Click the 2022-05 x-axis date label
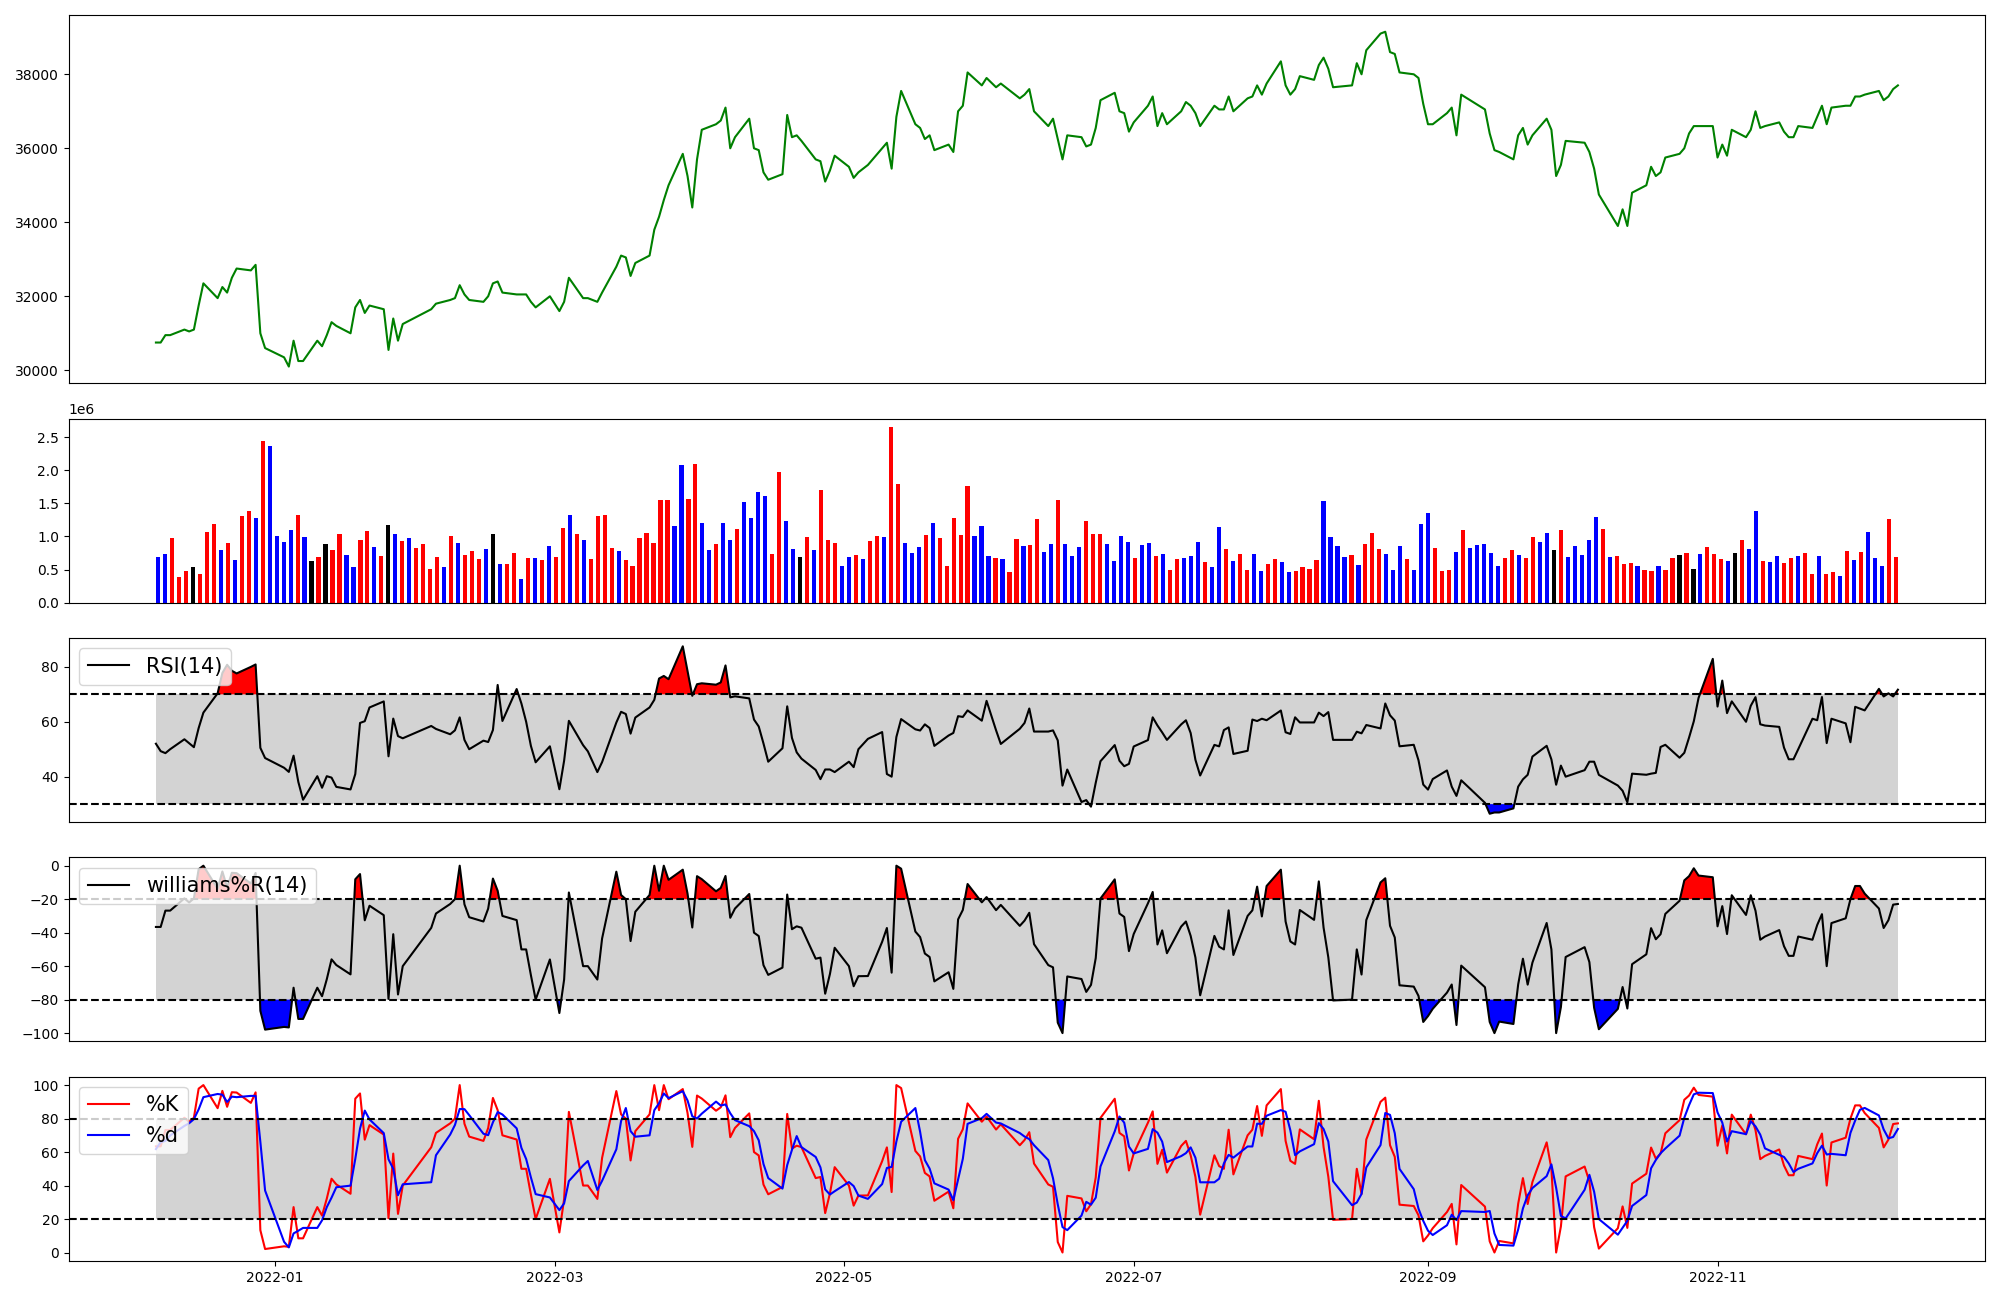The height and width of the screenshot is (1300, 2000). [844, 1277]
